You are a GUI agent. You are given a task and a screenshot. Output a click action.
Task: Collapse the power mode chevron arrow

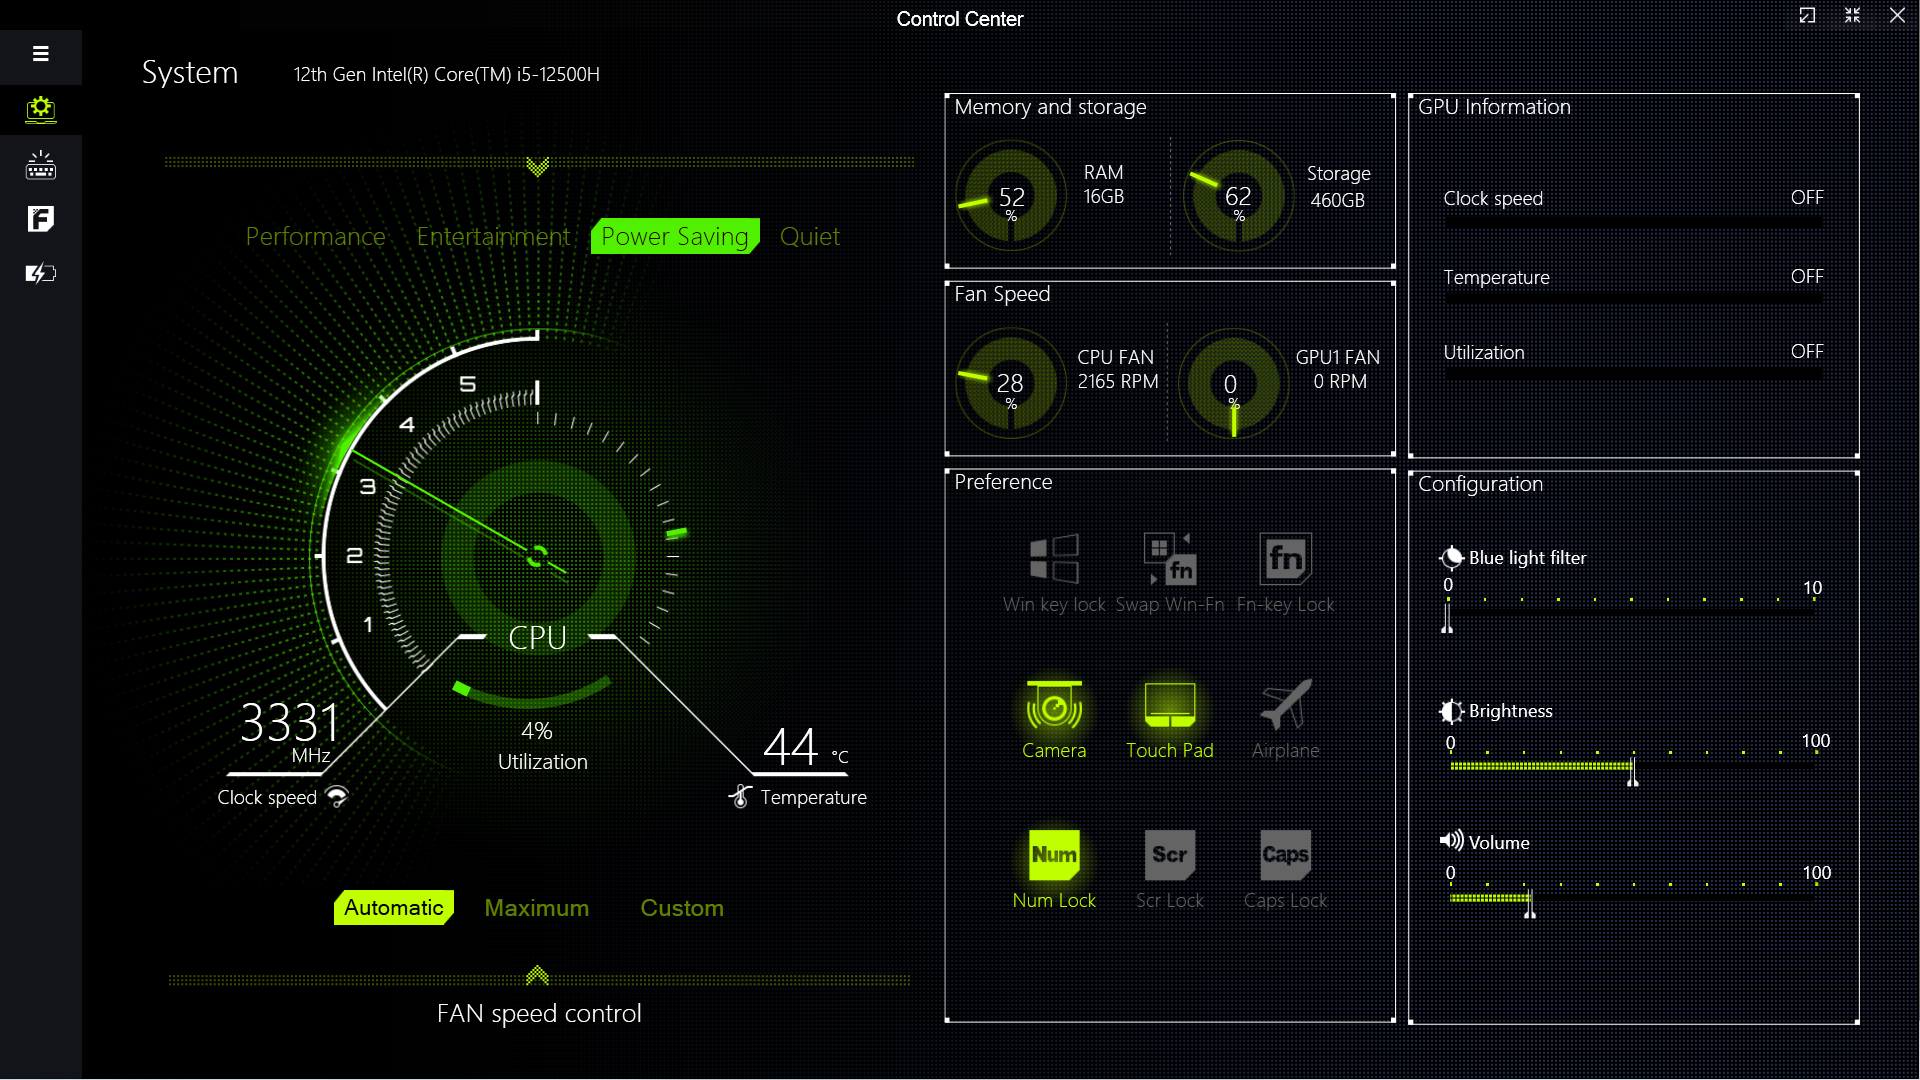(x=538, y=166)
